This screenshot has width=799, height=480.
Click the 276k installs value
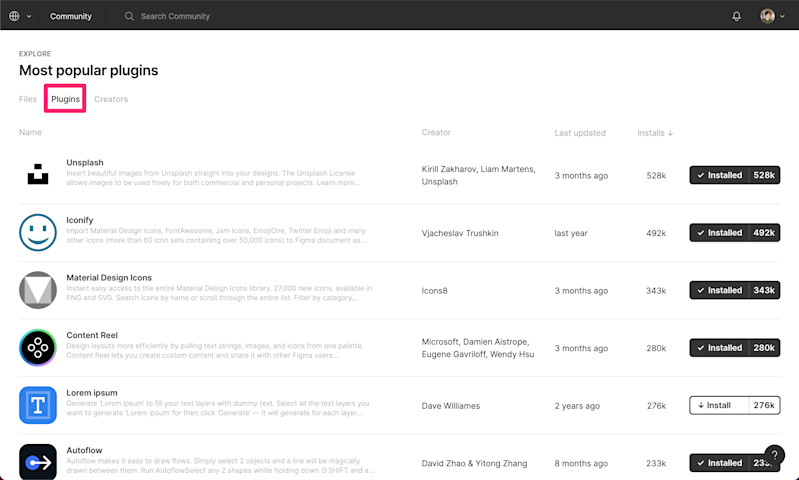click(656, 406)
